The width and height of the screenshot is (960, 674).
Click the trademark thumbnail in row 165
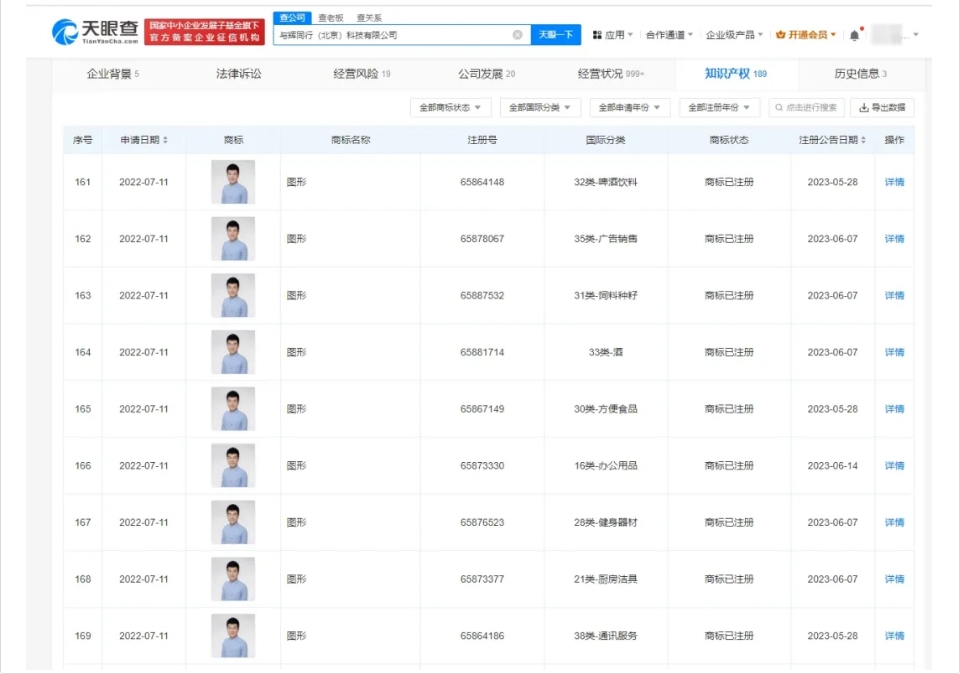coord(233,409)
